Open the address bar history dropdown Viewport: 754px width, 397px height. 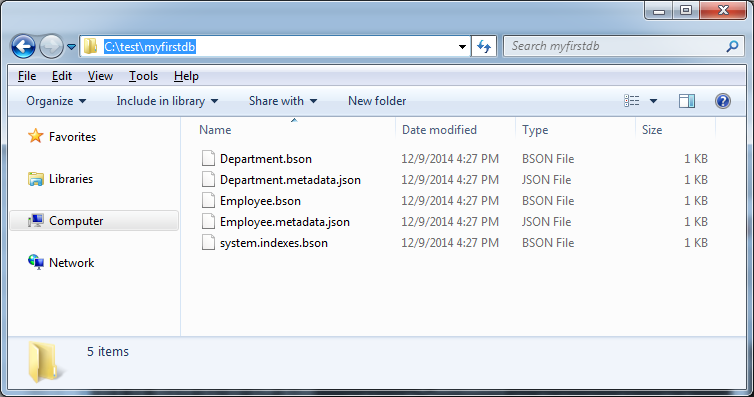[462, 47]
